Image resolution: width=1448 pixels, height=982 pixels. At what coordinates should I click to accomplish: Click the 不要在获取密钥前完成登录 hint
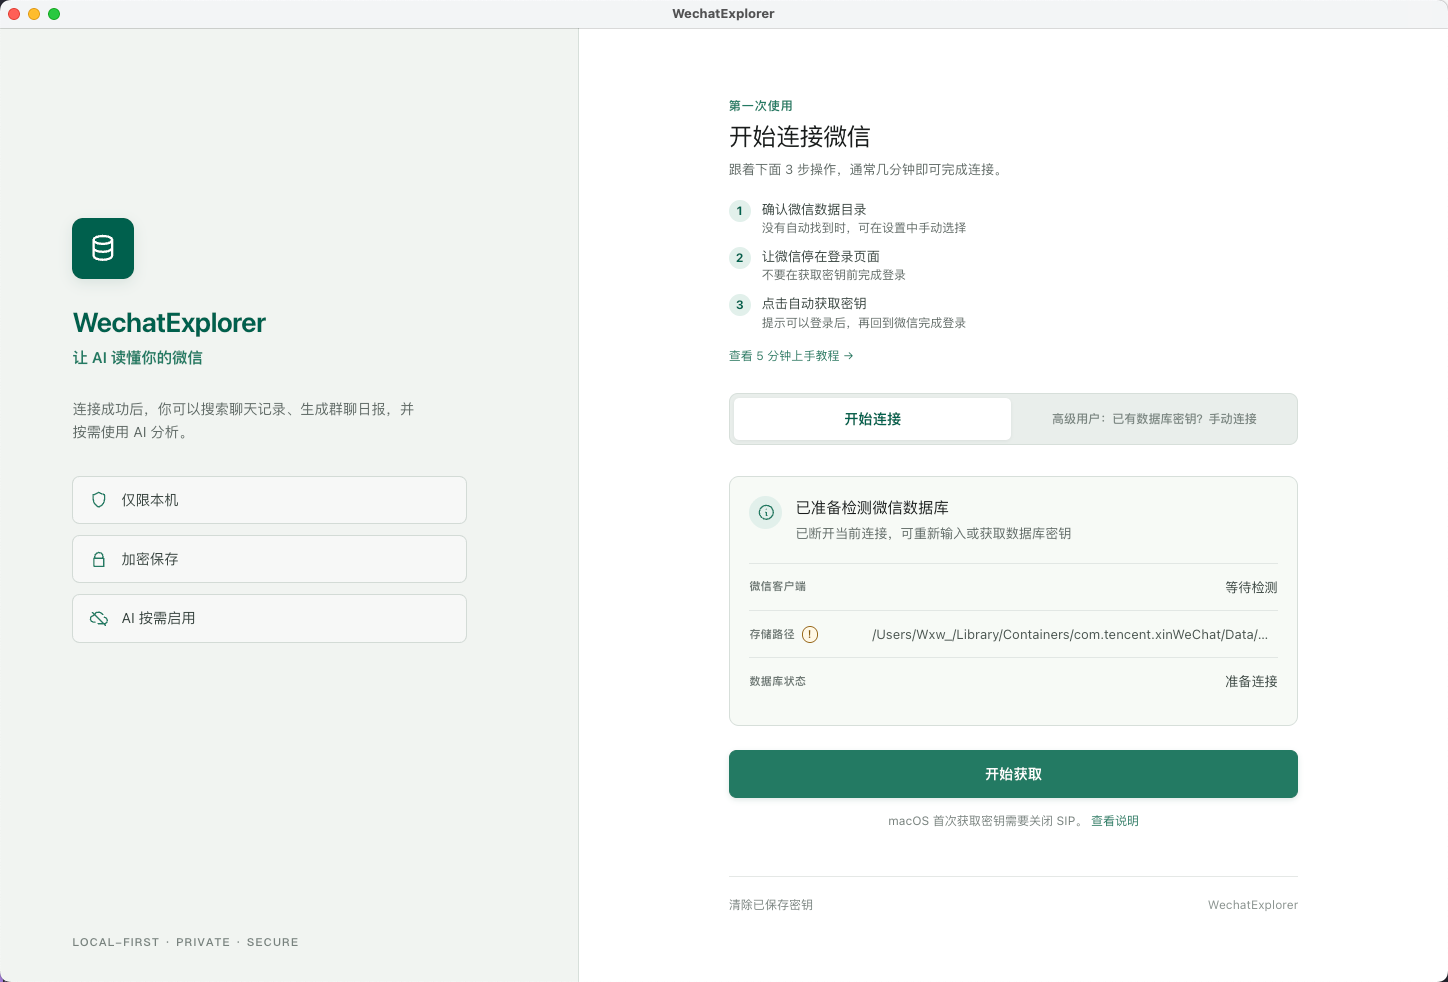pyautogui.click(x=834, y=275)
